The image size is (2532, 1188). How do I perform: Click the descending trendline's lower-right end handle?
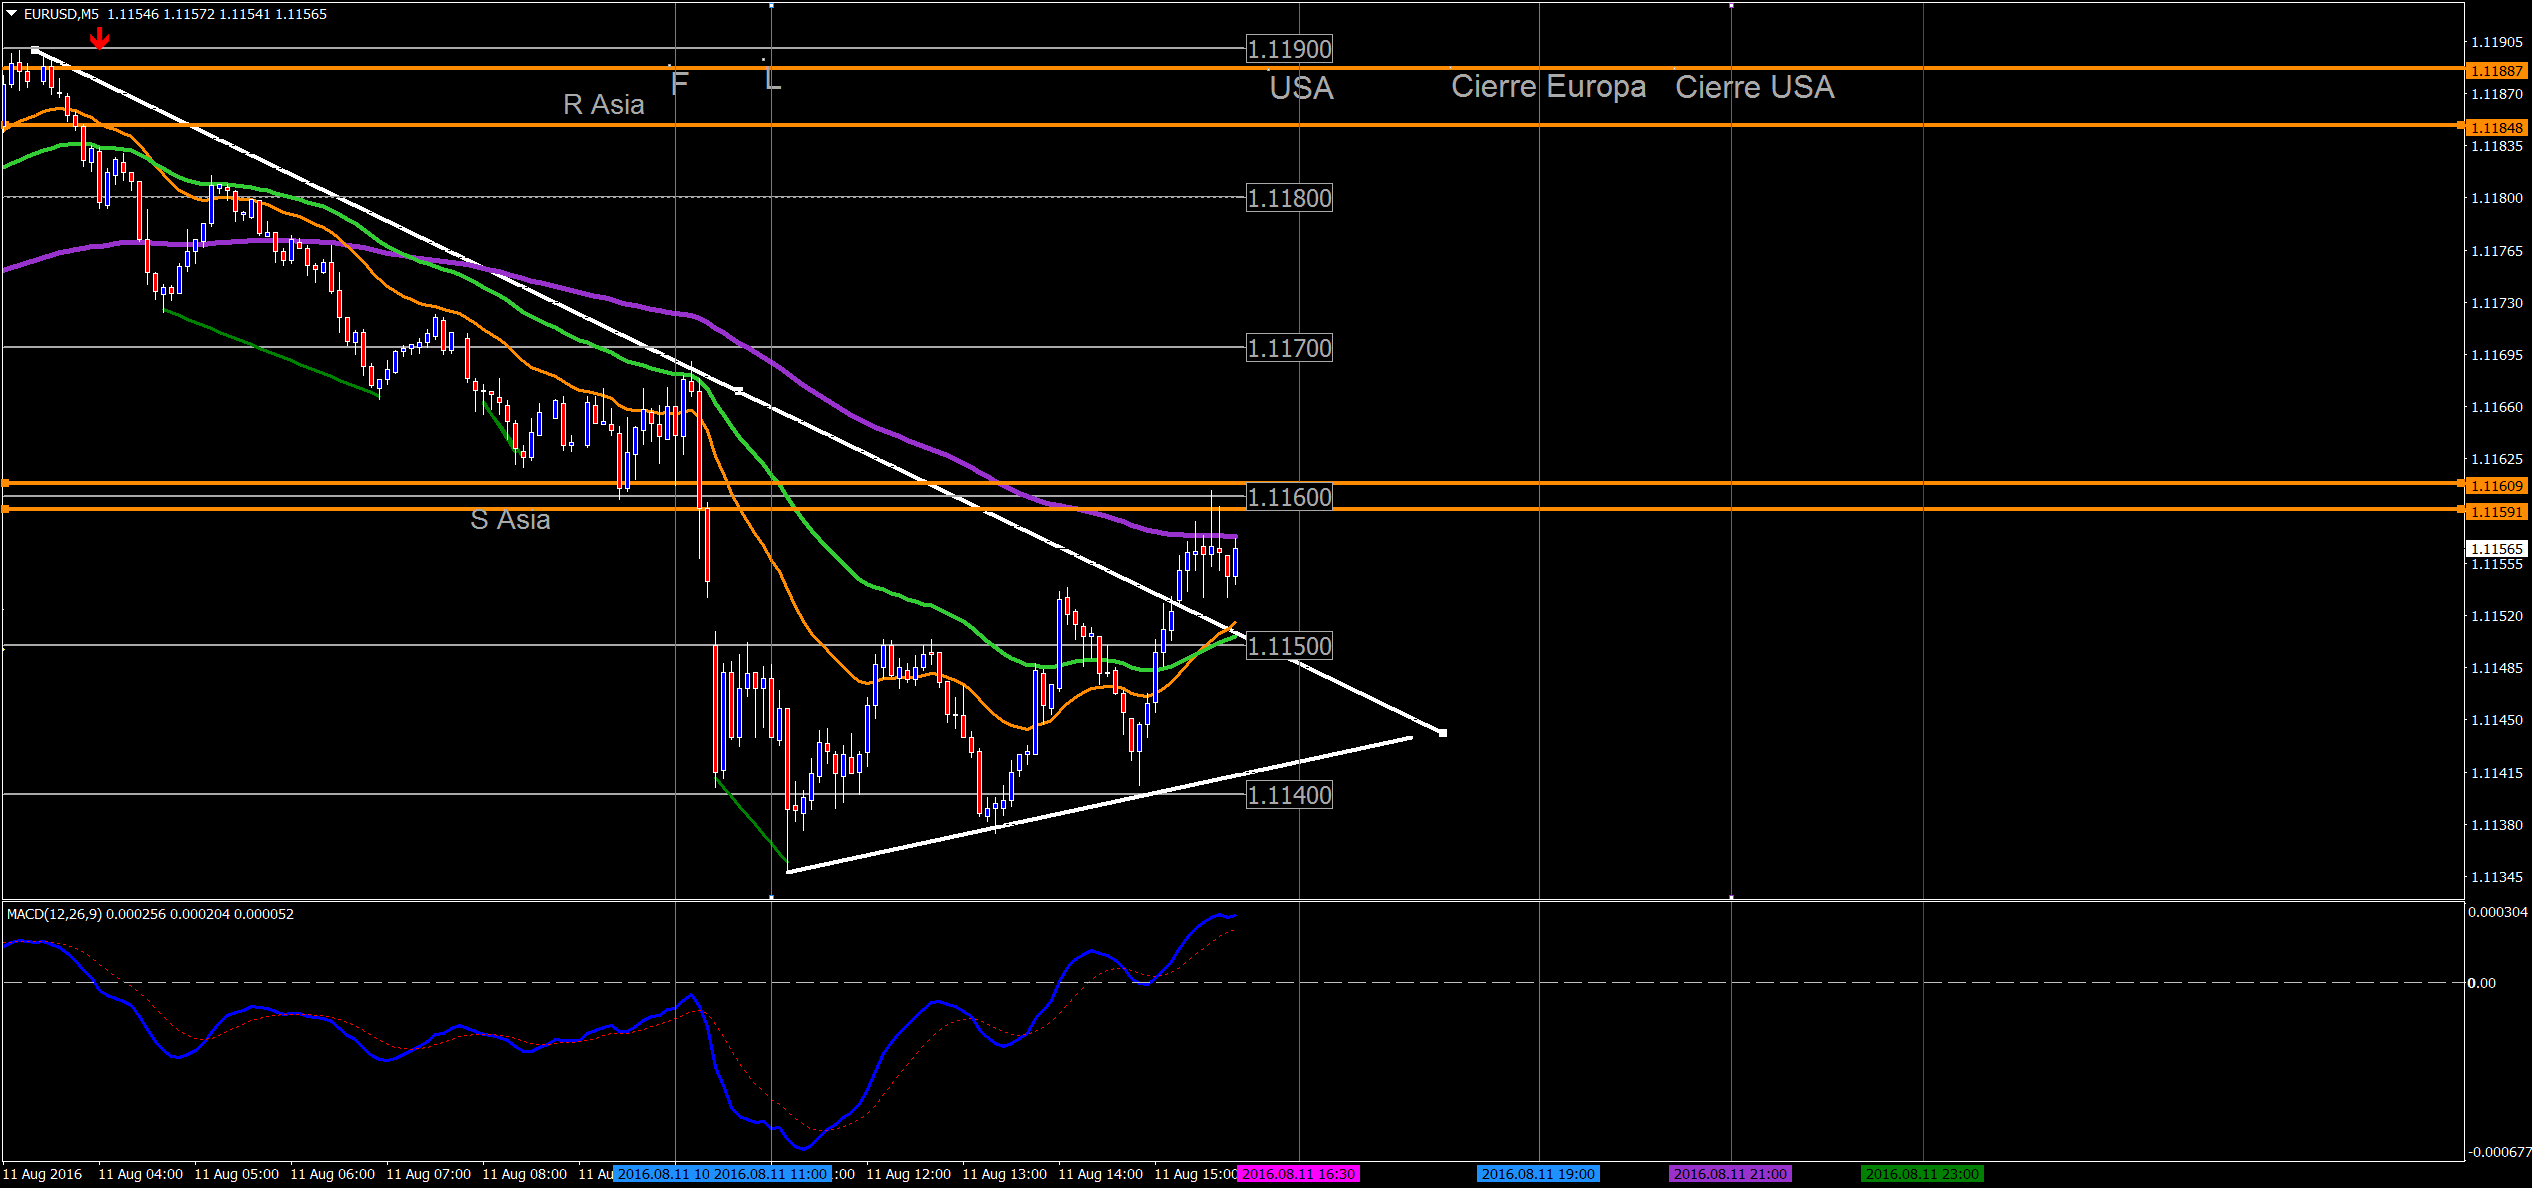point(1442,733)
